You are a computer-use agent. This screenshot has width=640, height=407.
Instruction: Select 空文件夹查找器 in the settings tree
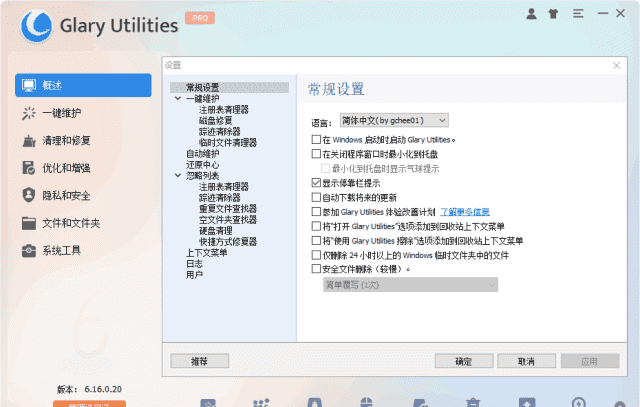tap(228, 220)
